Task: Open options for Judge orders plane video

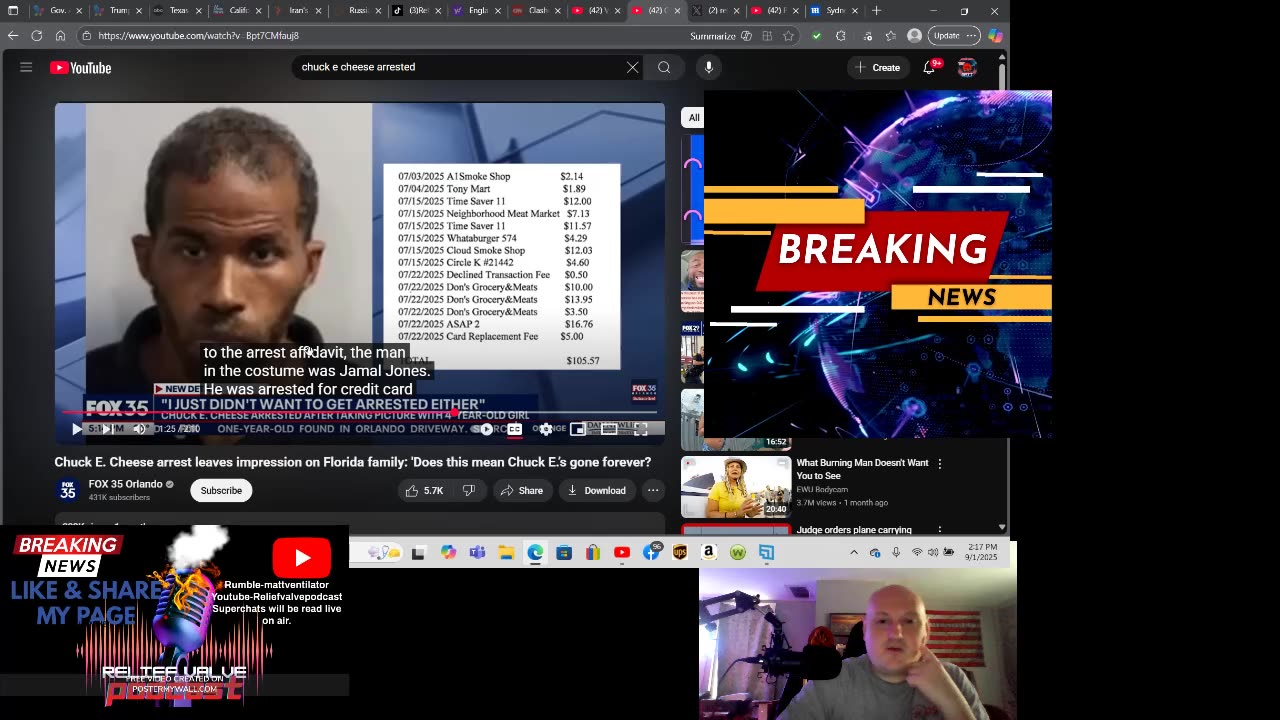Action: pos(939,529)
